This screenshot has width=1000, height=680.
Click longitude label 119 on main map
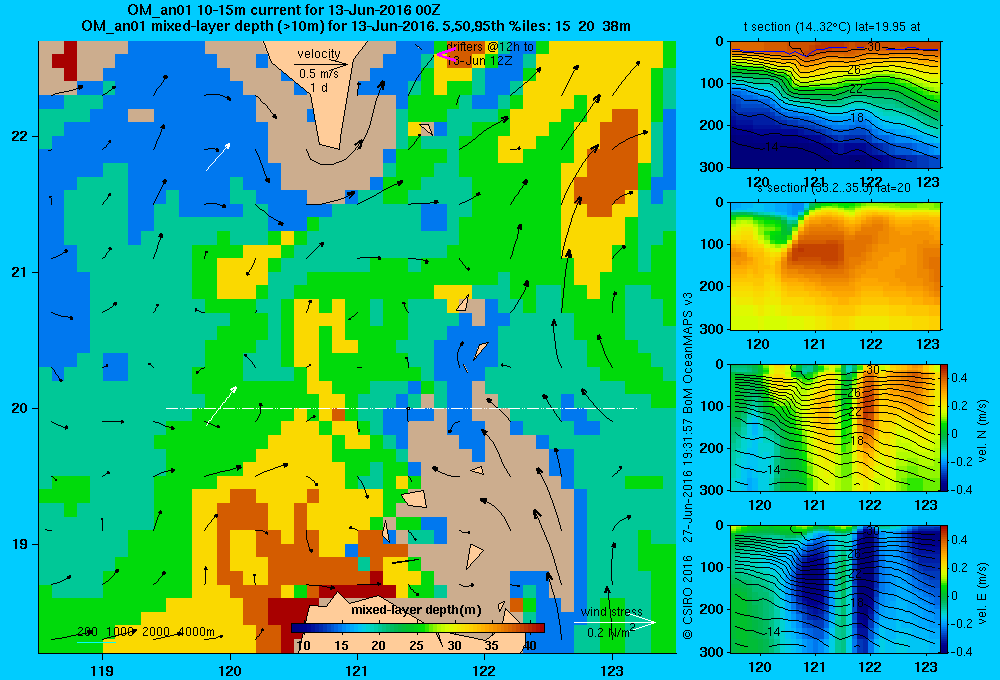point(102,670)
